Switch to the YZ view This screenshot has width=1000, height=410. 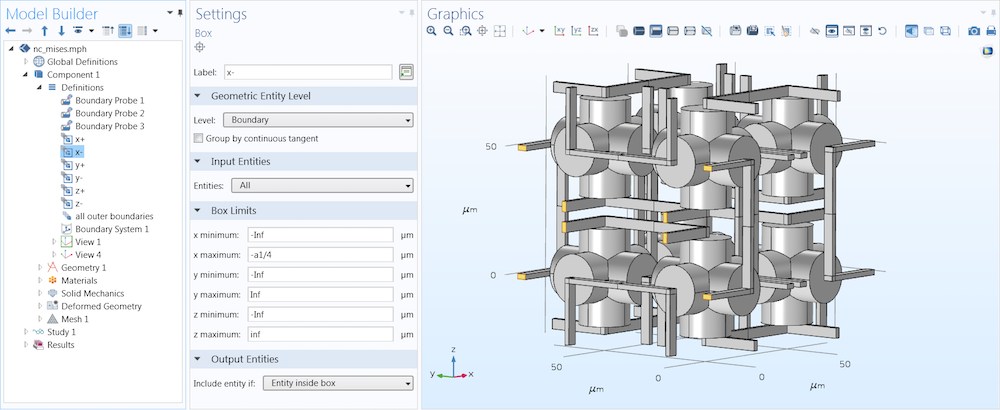click(x=577, y=31)
